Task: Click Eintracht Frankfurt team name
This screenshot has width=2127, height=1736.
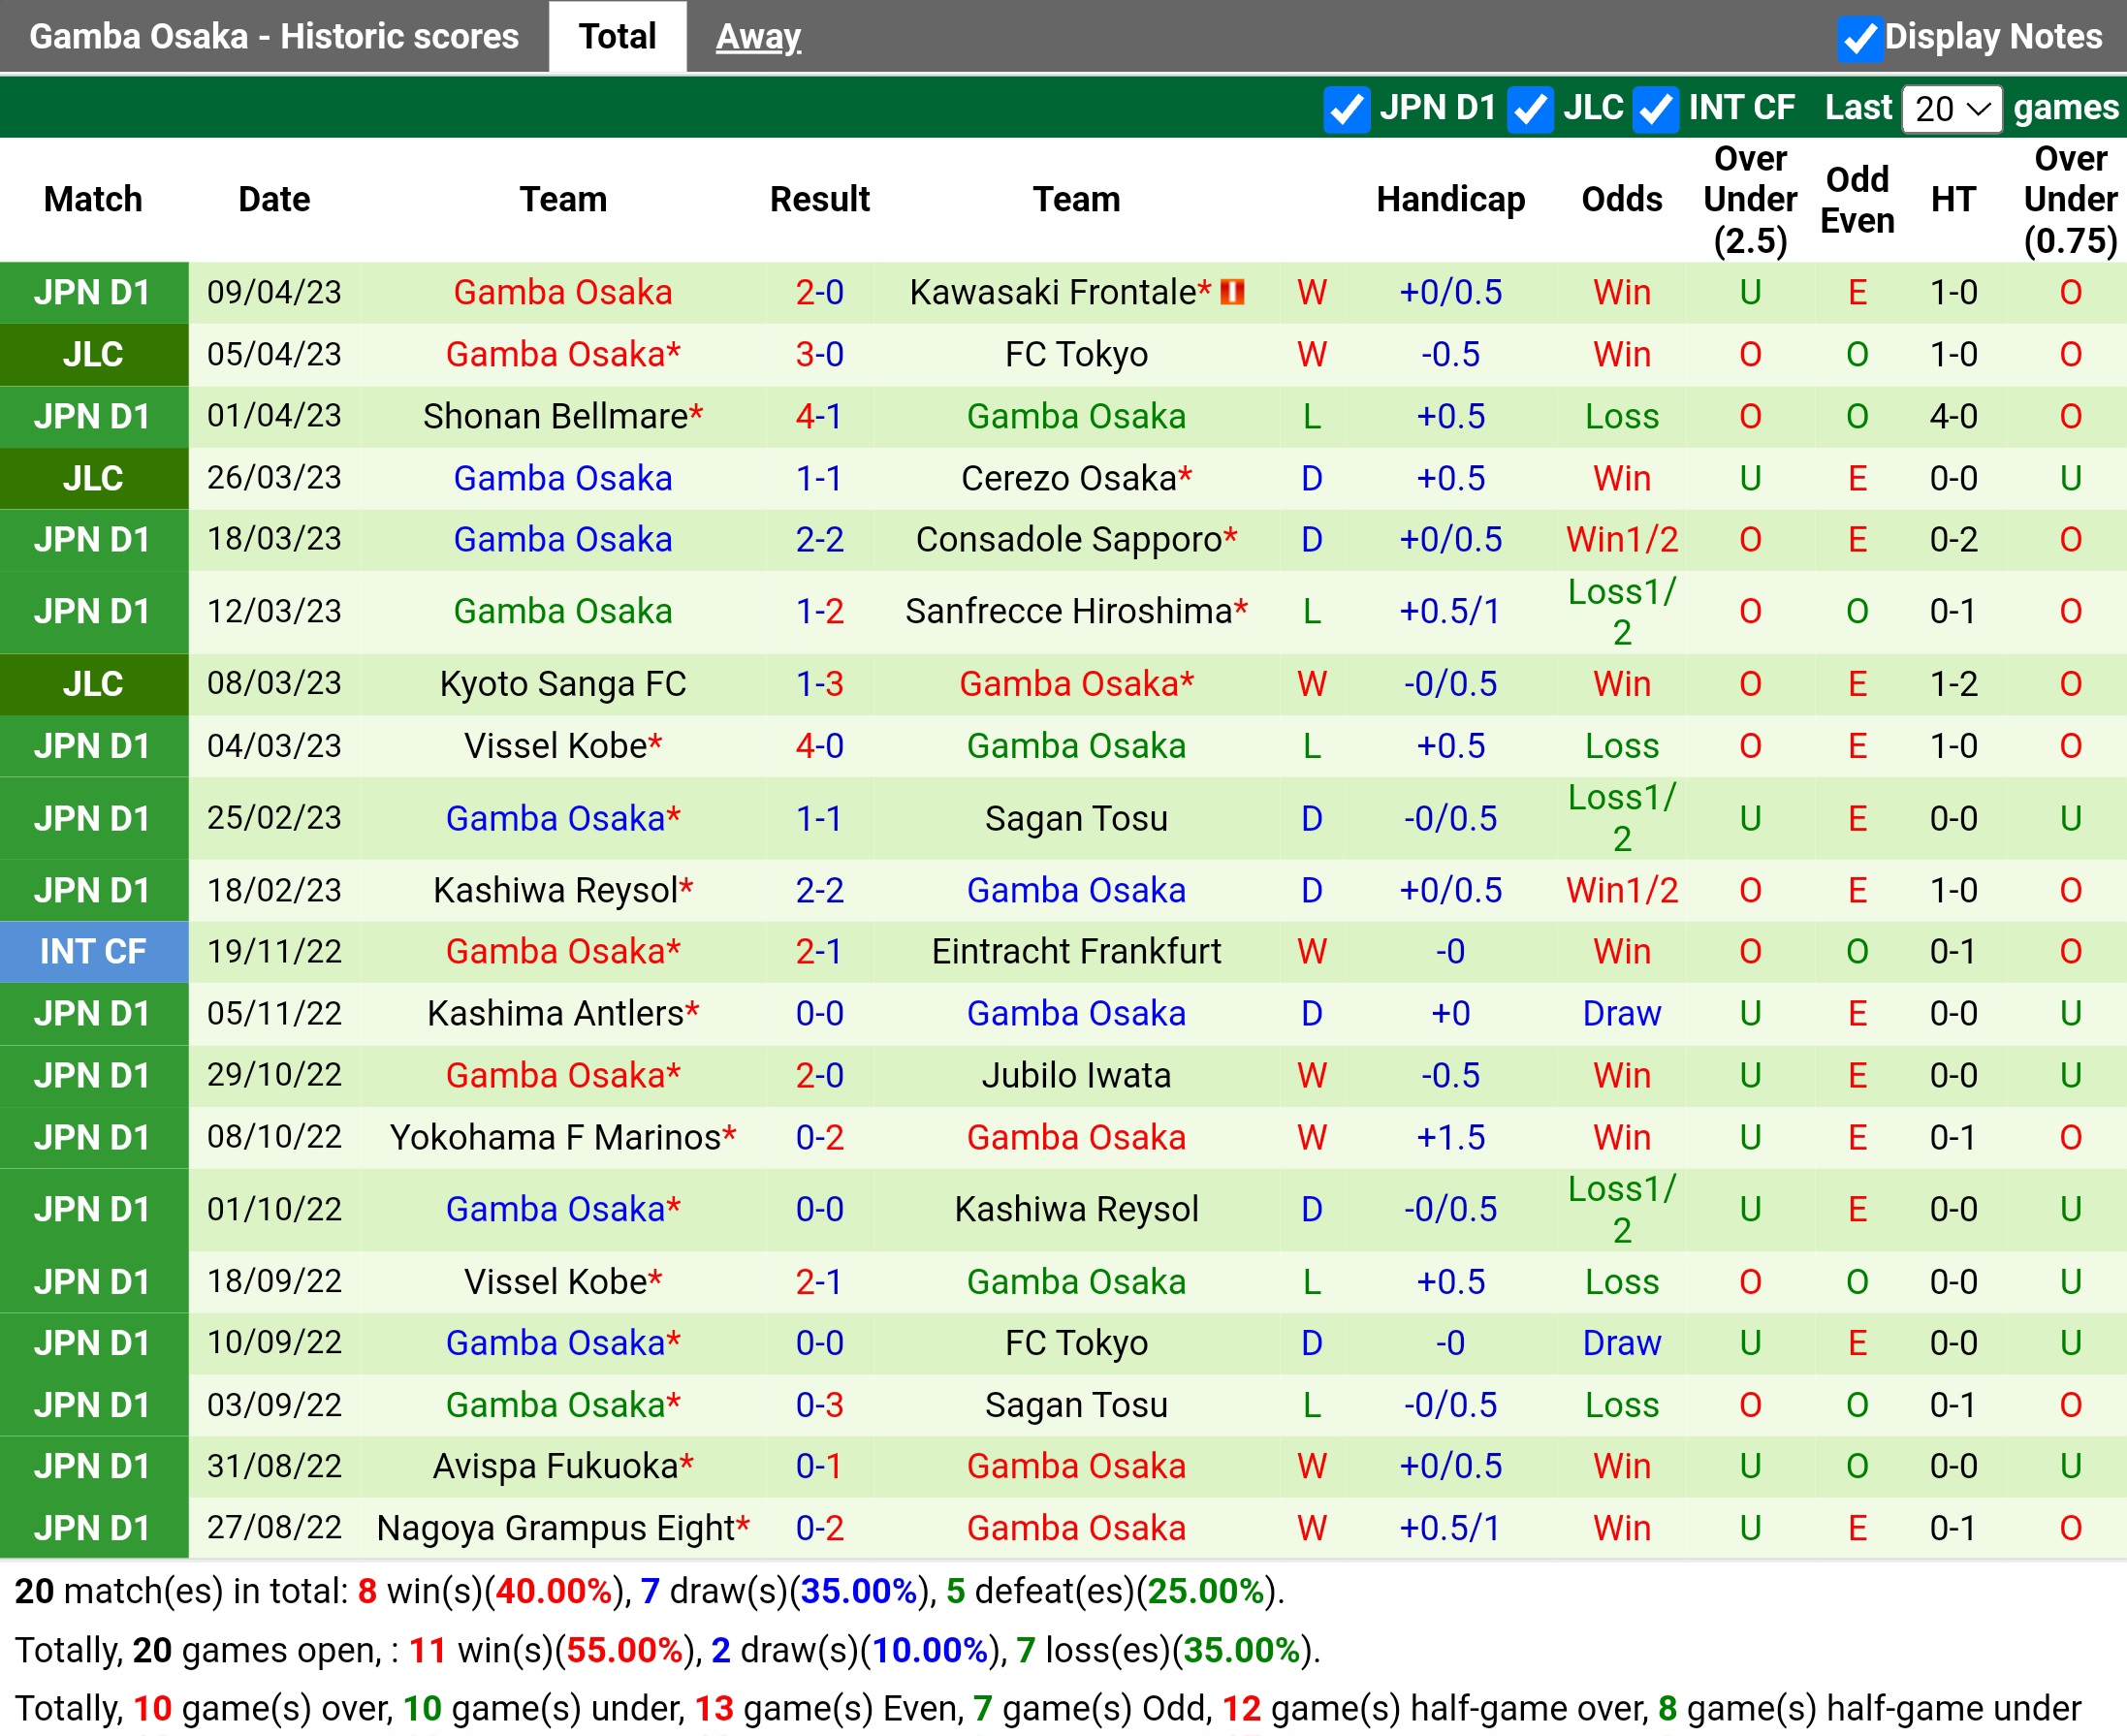Action: coord(1076,951)
